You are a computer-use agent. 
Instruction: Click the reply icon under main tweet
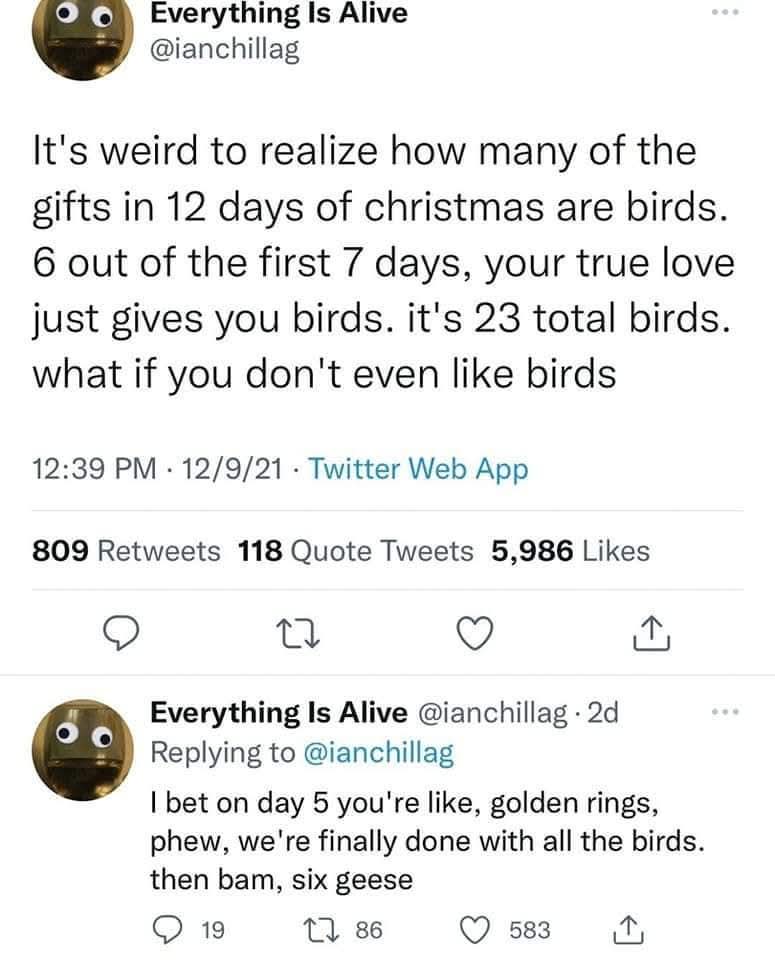[120, 631]
